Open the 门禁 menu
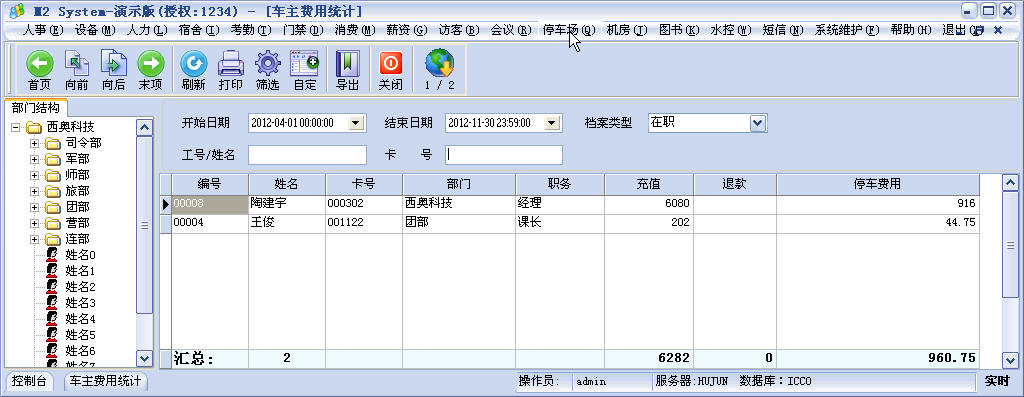 303,30
